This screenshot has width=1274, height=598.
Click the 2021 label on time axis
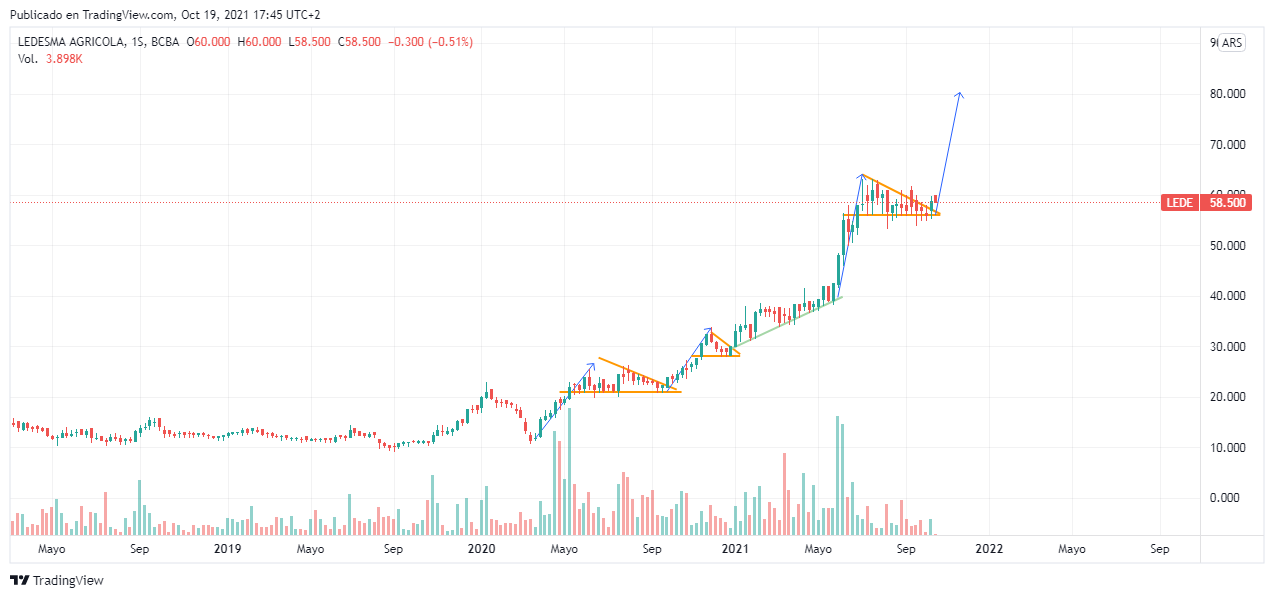[x=735, y=549]
